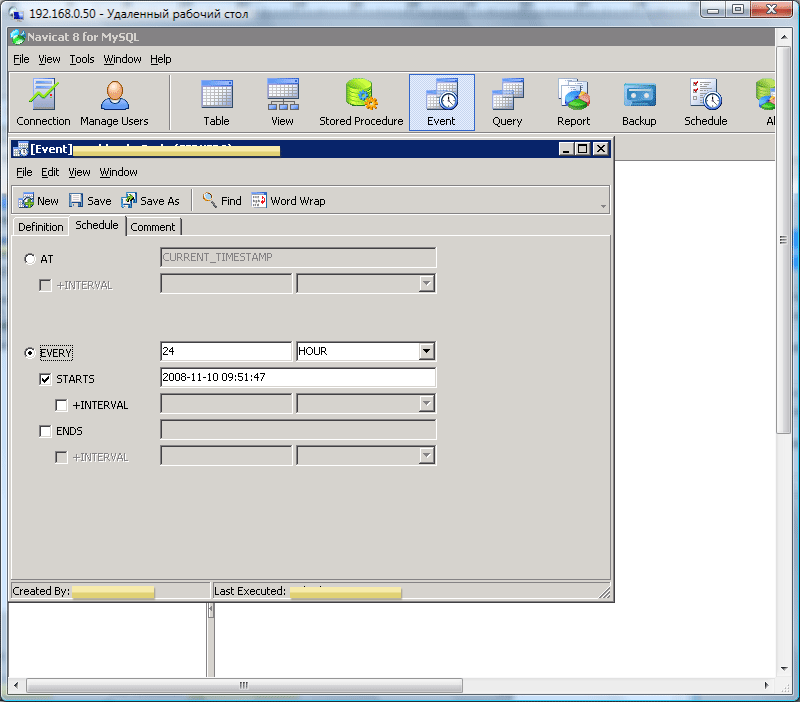800x702 pixels.
Task: Click the Manage Users icon
Action: pyautogui.click(x=114, y=103)
